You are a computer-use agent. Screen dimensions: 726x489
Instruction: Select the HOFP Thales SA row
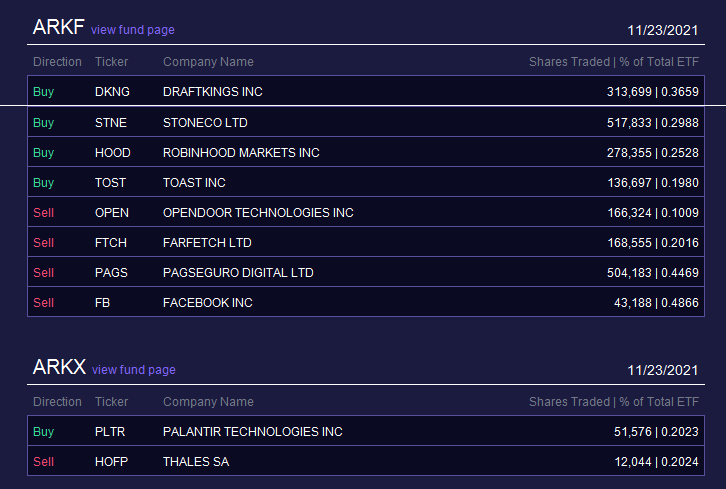pyautogui.click(x=366, y=461)
